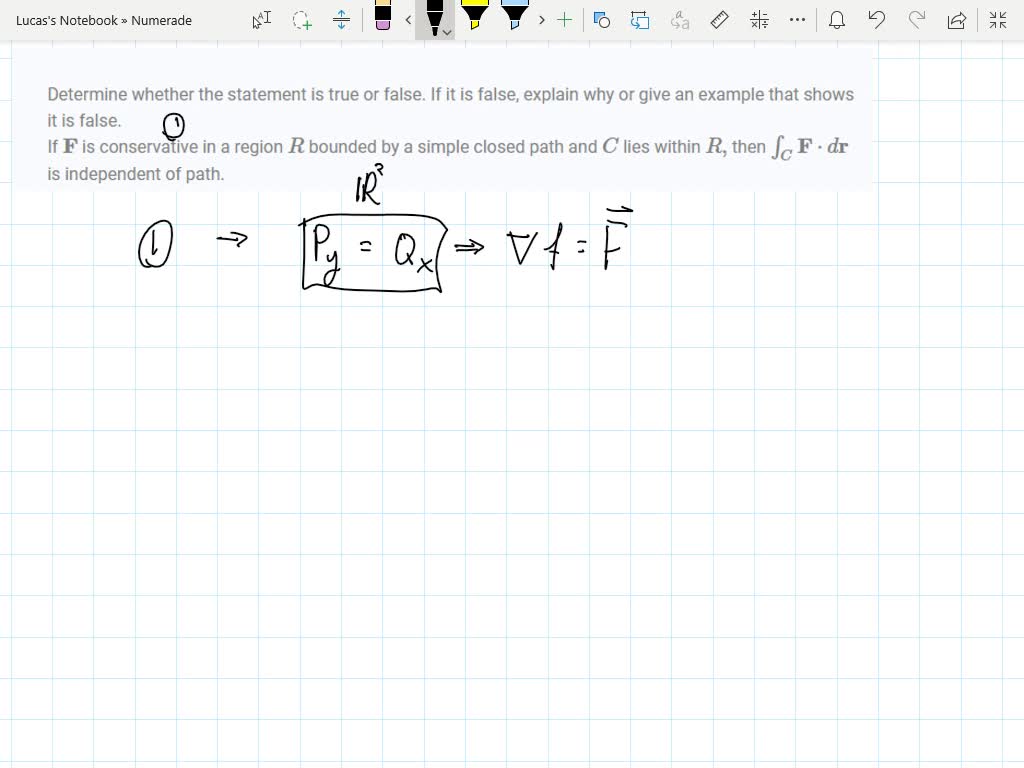Redo the undone action
The width and height of the screenshot is (1024, 768).
pyautogui.click(x=916, y=20)
